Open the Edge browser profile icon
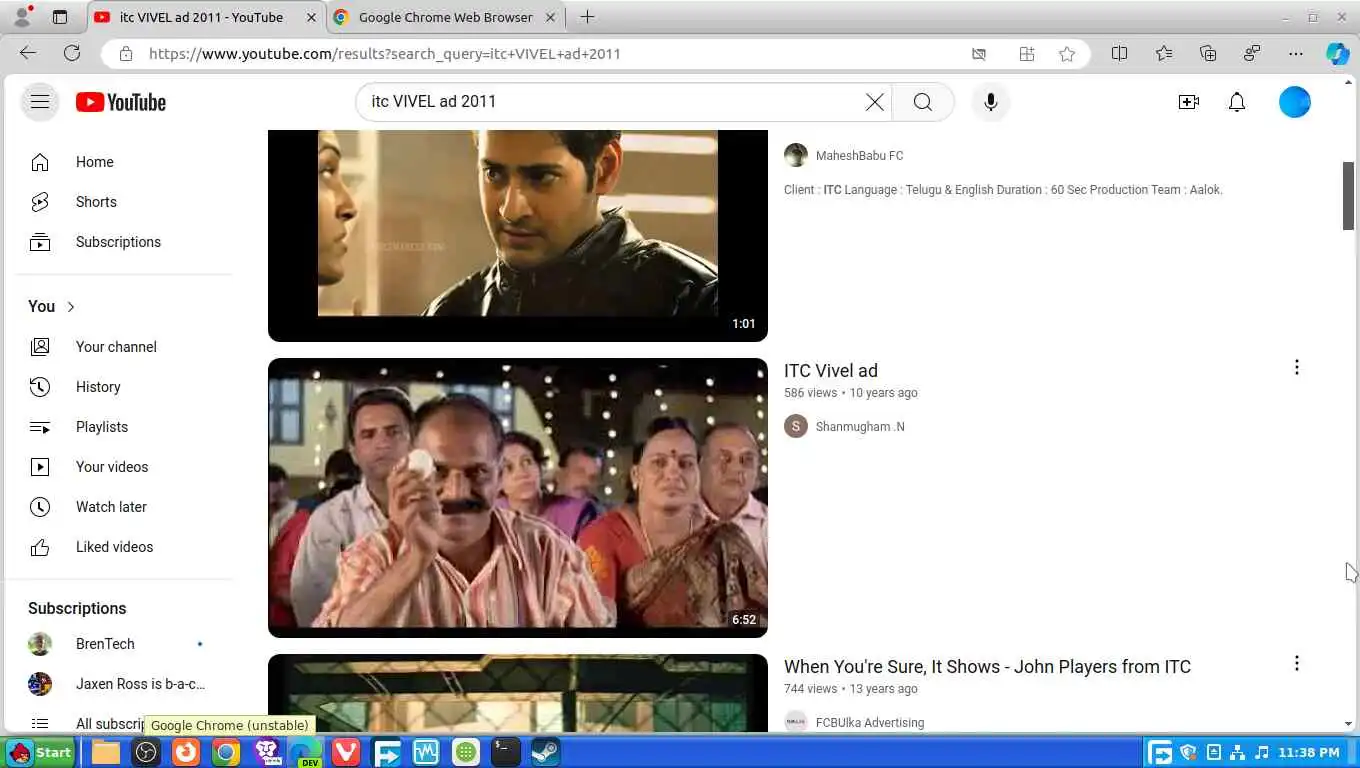This screenshot has height=768, width=1360. [x=22, y=17]
